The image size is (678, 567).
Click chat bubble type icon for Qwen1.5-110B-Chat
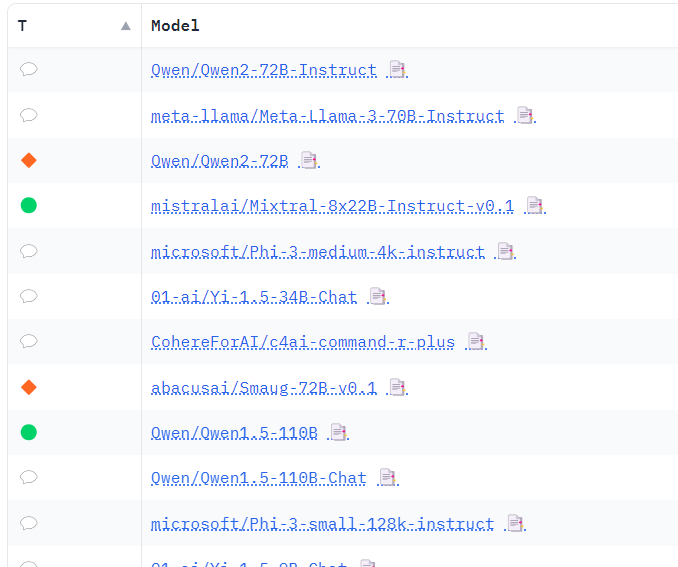click(29, 477)
